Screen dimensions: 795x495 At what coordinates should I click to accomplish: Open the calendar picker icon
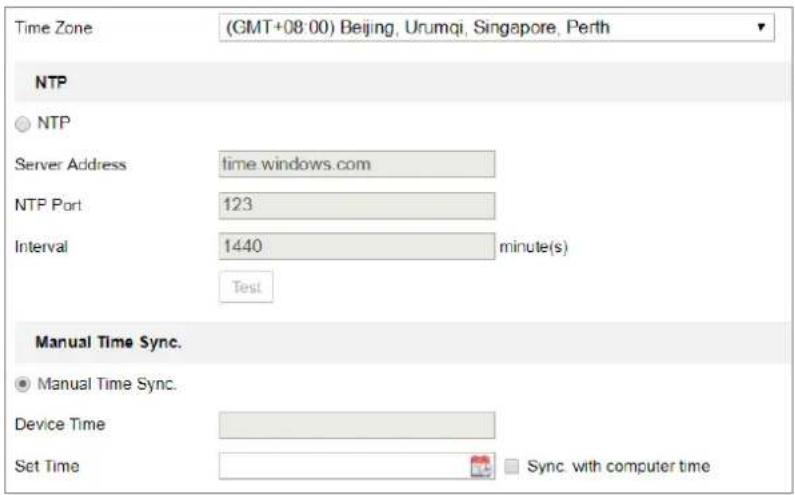[x=480, y=466]
